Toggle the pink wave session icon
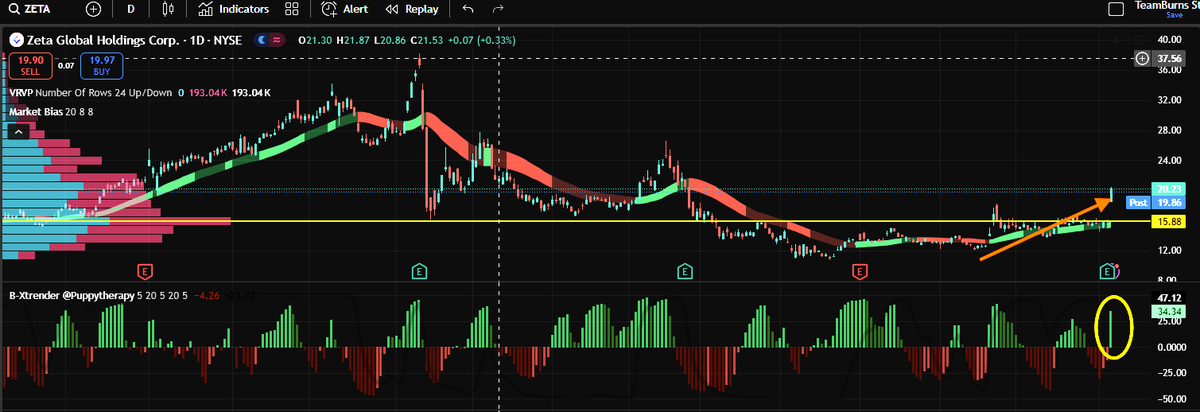 tap(277, 39)
